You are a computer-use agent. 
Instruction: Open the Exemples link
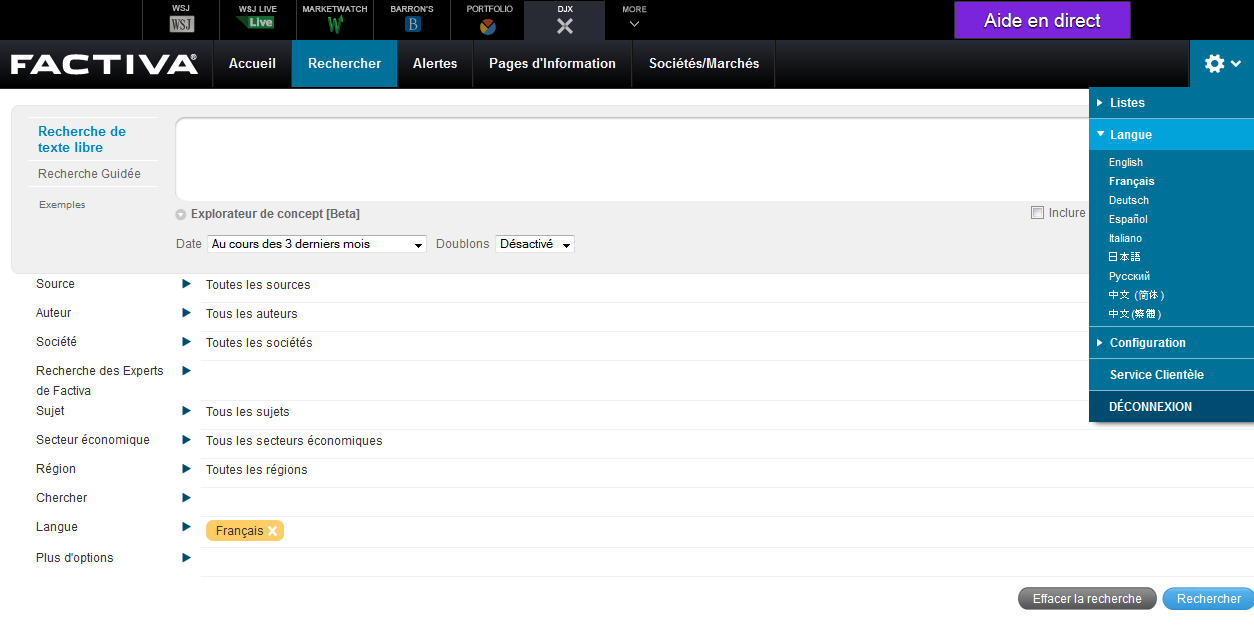coord(62,204)
